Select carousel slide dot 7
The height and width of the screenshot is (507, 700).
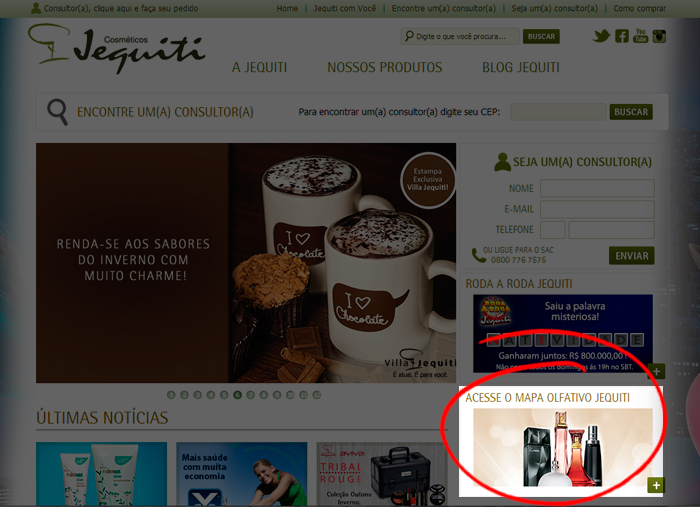point(250,395)
